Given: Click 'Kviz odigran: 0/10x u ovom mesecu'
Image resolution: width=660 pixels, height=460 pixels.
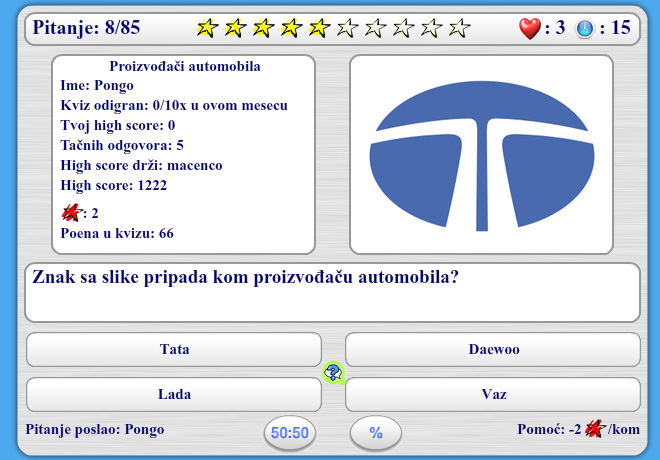Looking at the screenshot, I should tap(174, 105).
